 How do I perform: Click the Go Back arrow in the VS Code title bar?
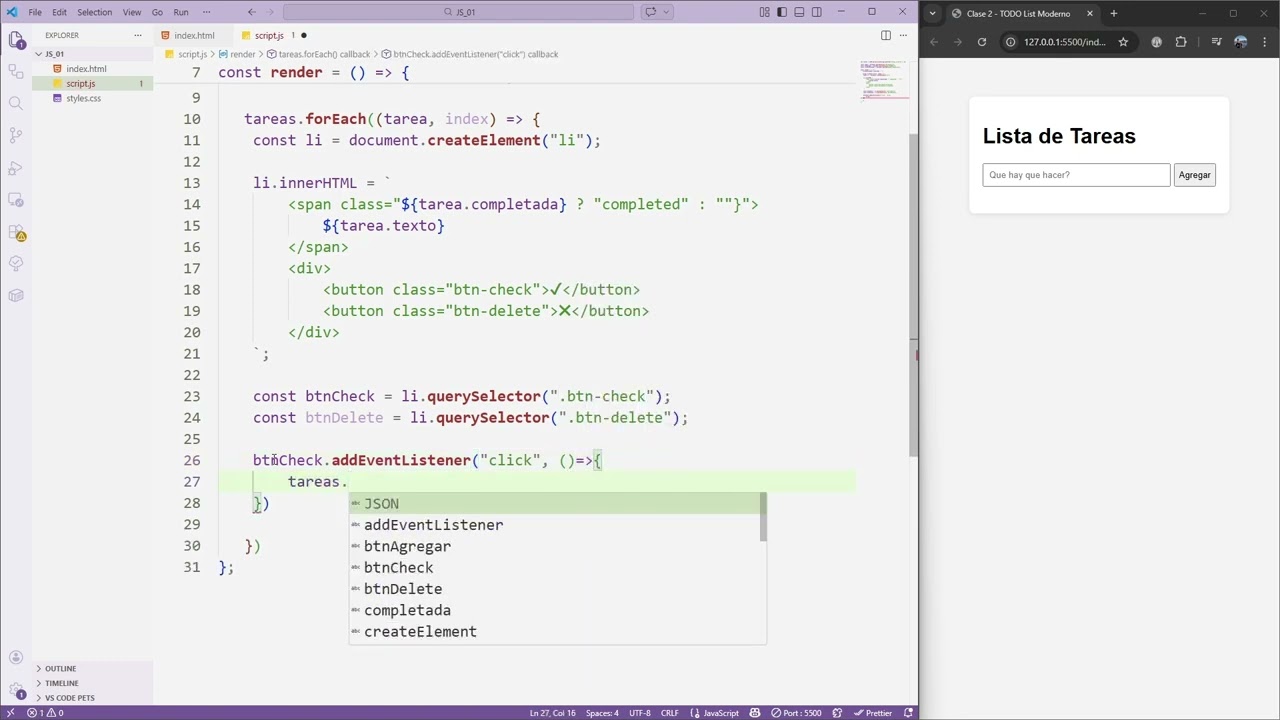point(251,12)
